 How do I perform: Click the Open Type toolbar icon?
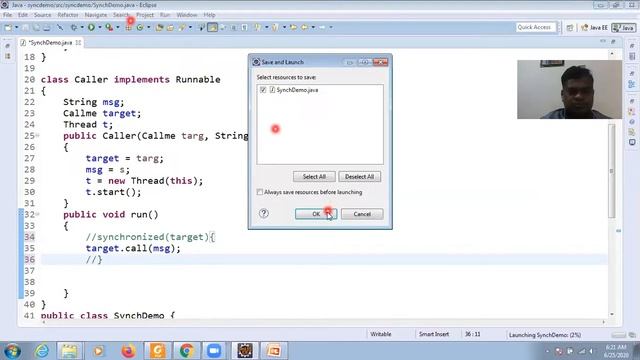coord(159,27)
